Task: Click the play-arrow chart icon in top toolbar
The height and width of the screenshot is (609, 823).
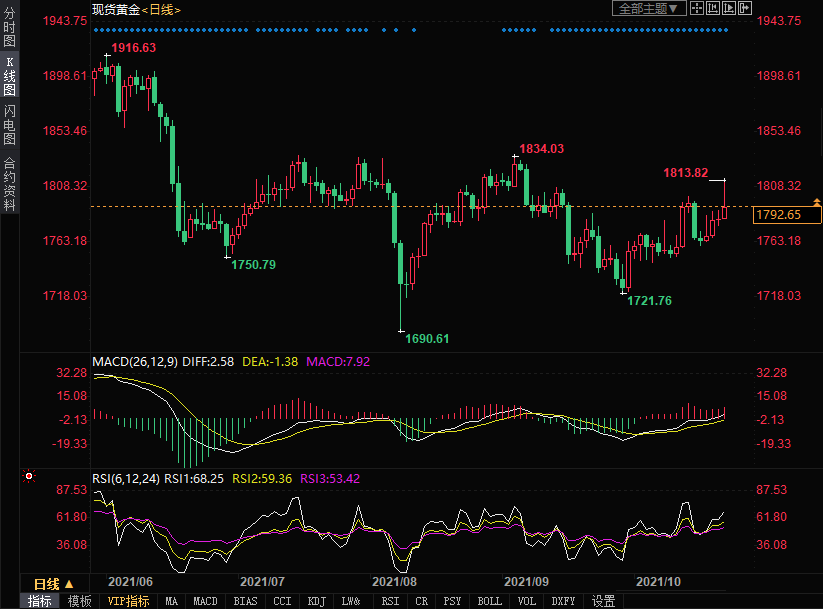Action: click(x=728, y=8)
